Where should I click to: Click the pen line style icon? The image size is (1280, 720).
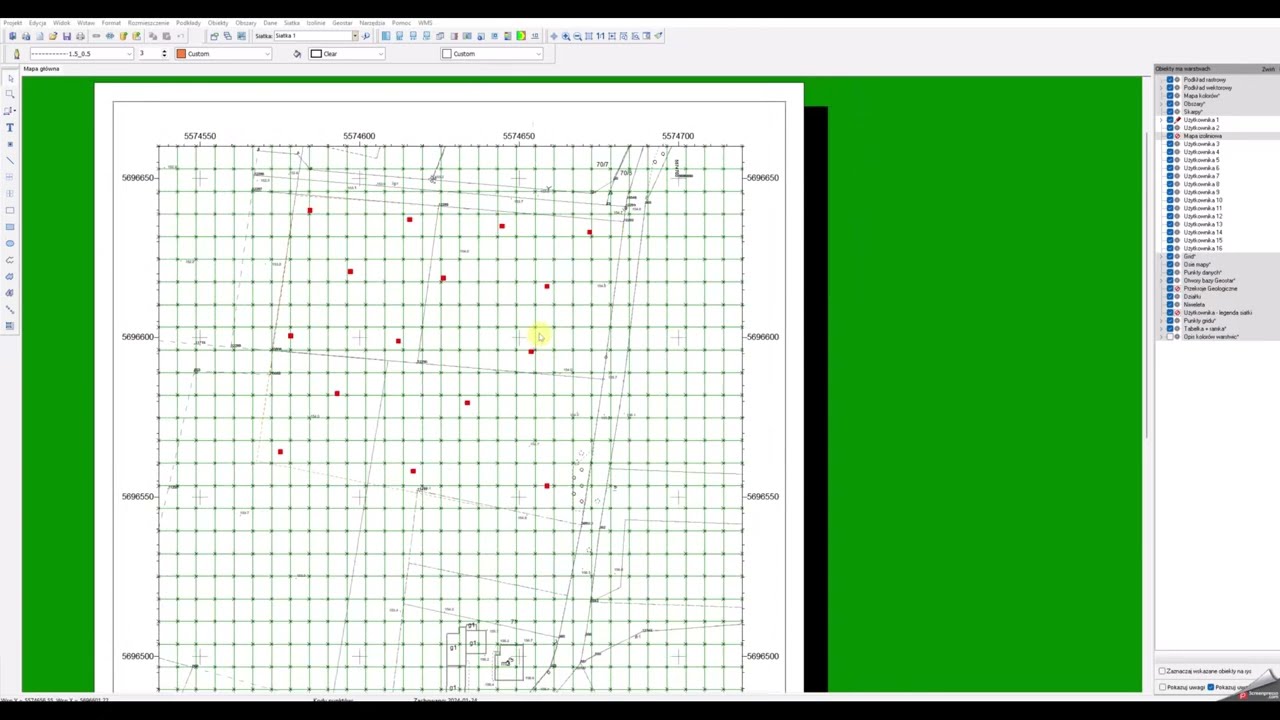pos(16,54)
